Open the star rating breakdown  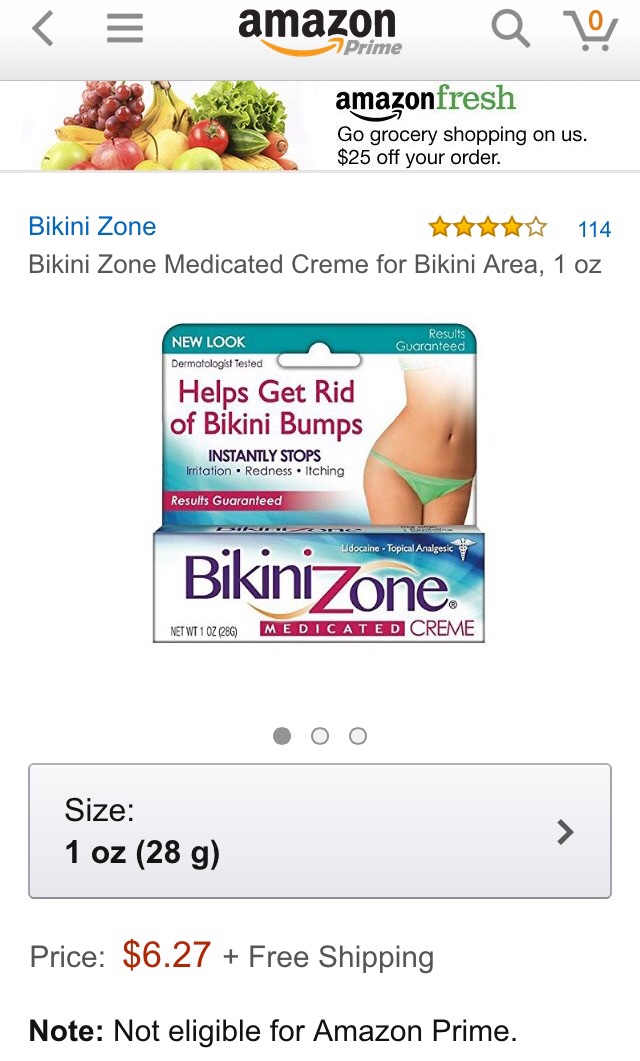[x=488, y=227]
